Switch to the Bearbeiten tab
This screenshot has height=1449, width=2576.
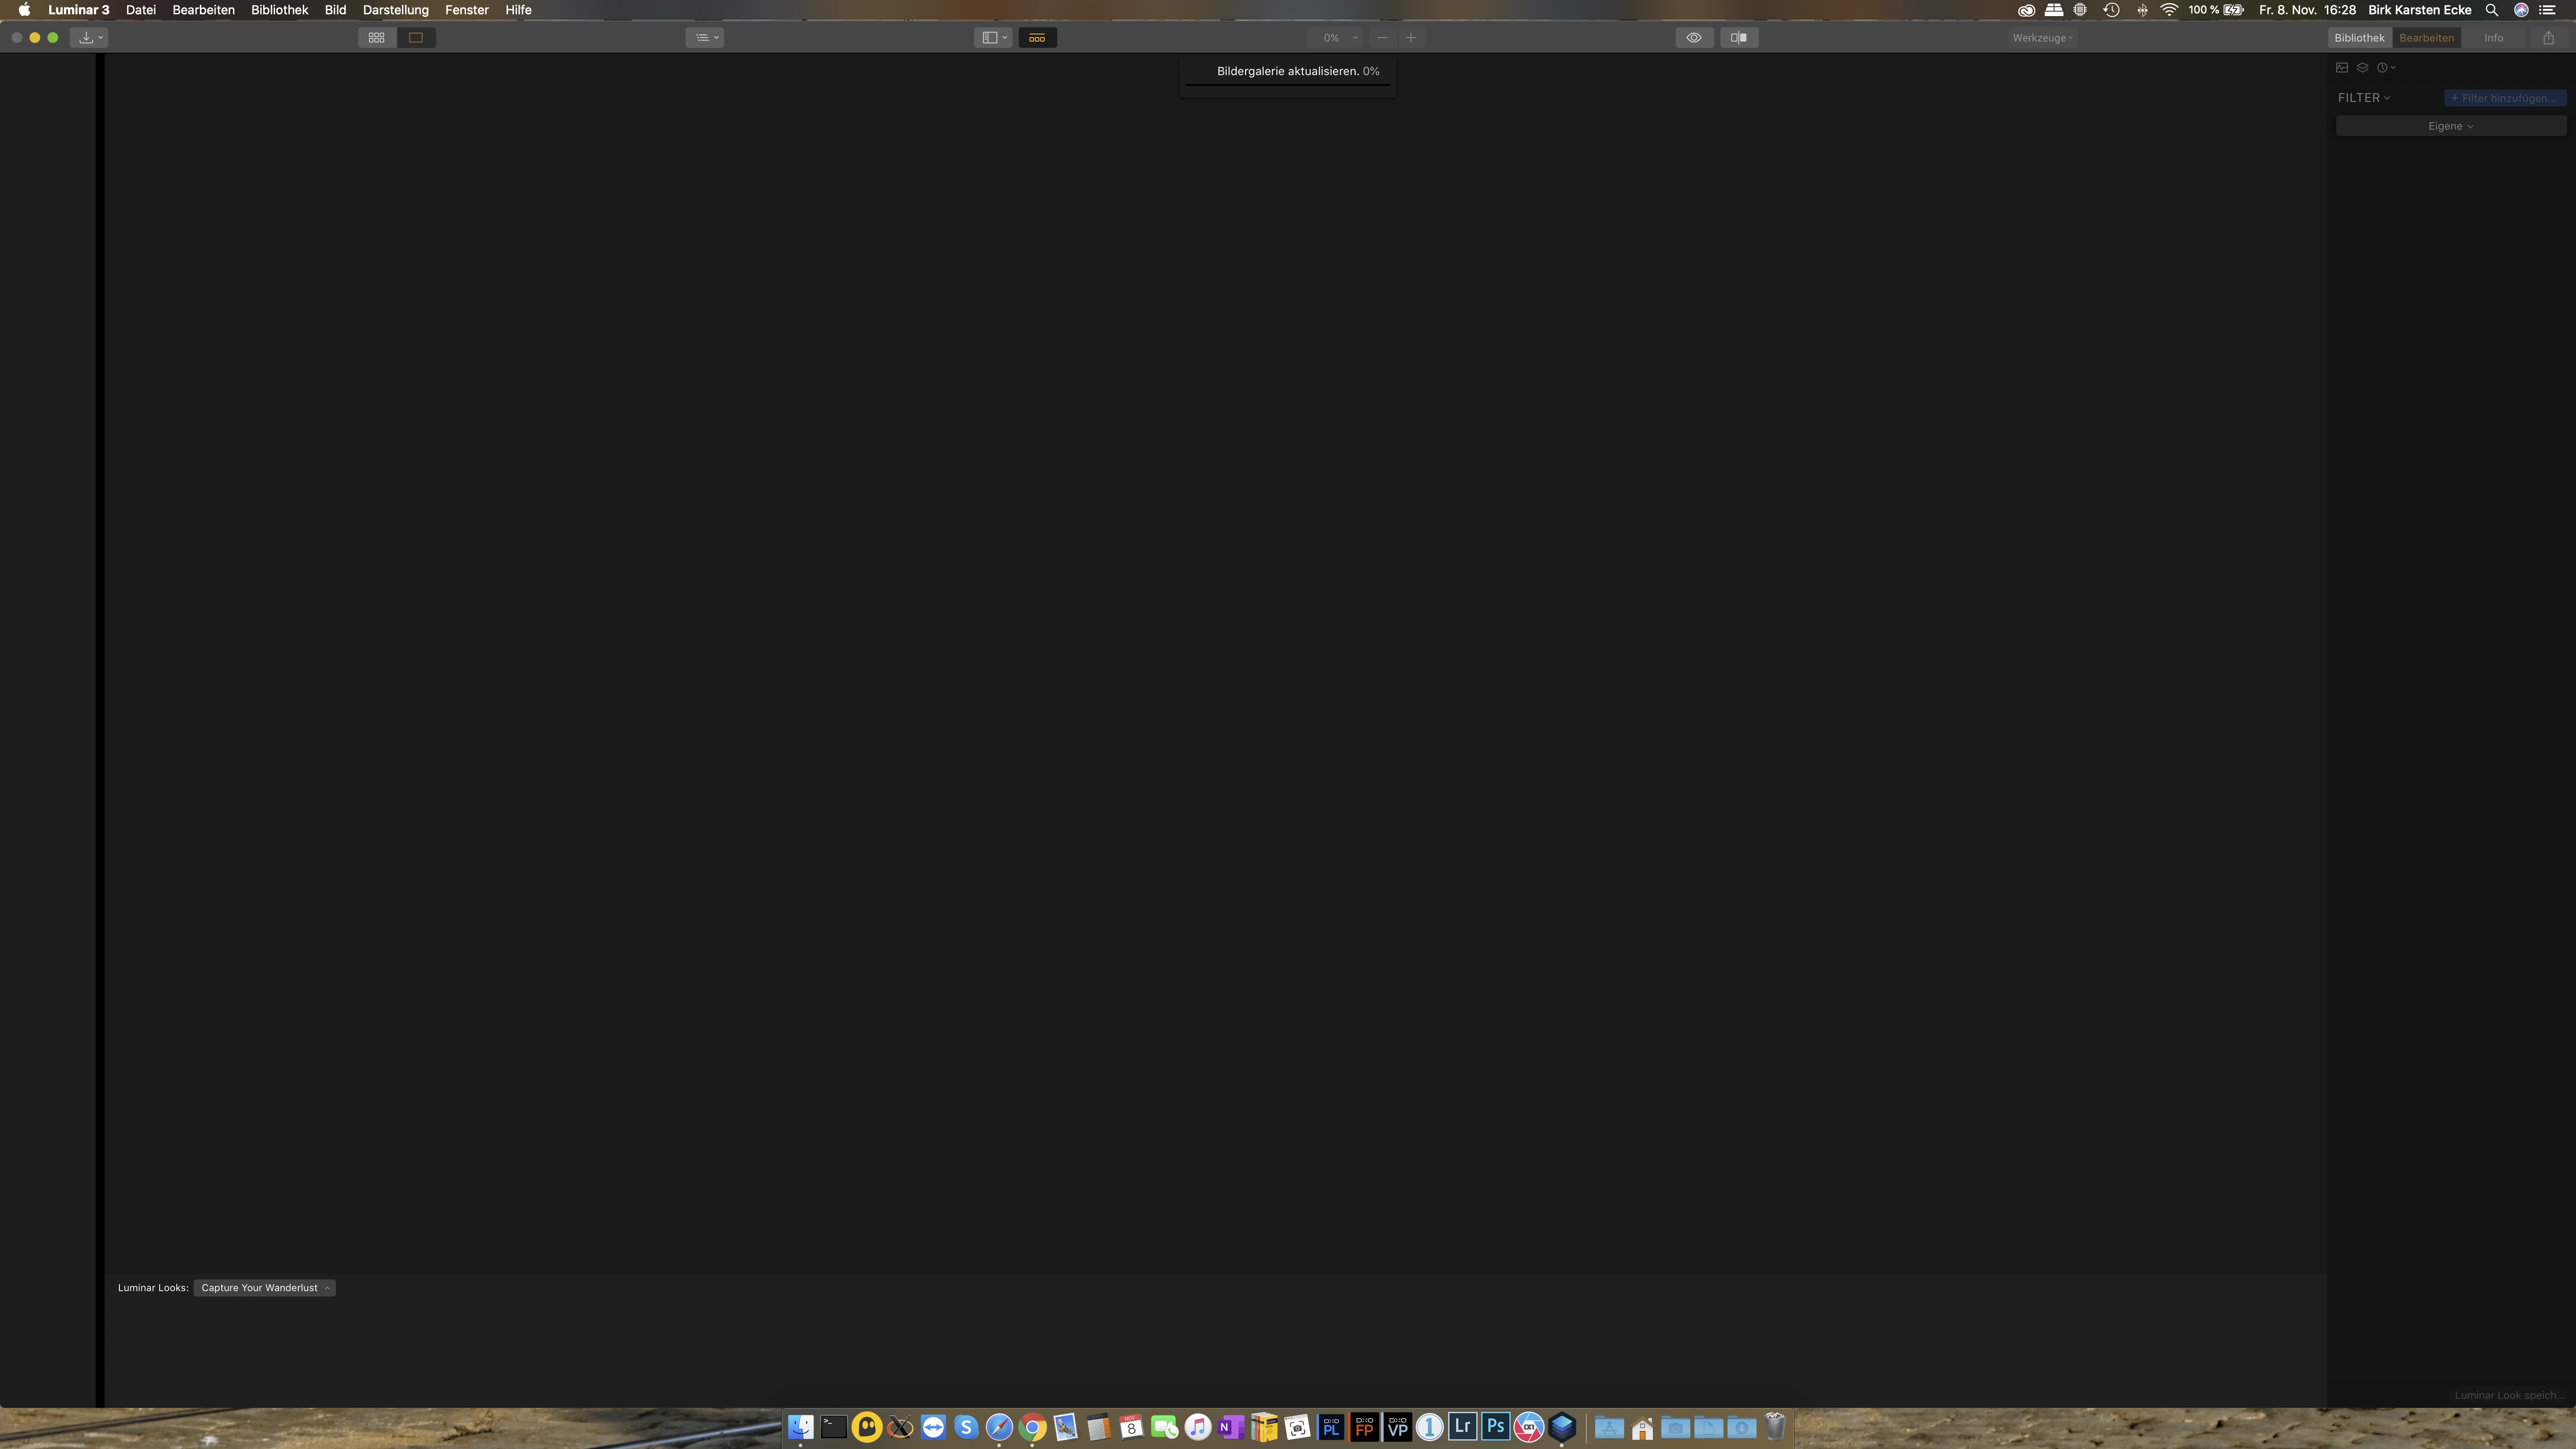pyautogui.click(x=2426, y=37)
